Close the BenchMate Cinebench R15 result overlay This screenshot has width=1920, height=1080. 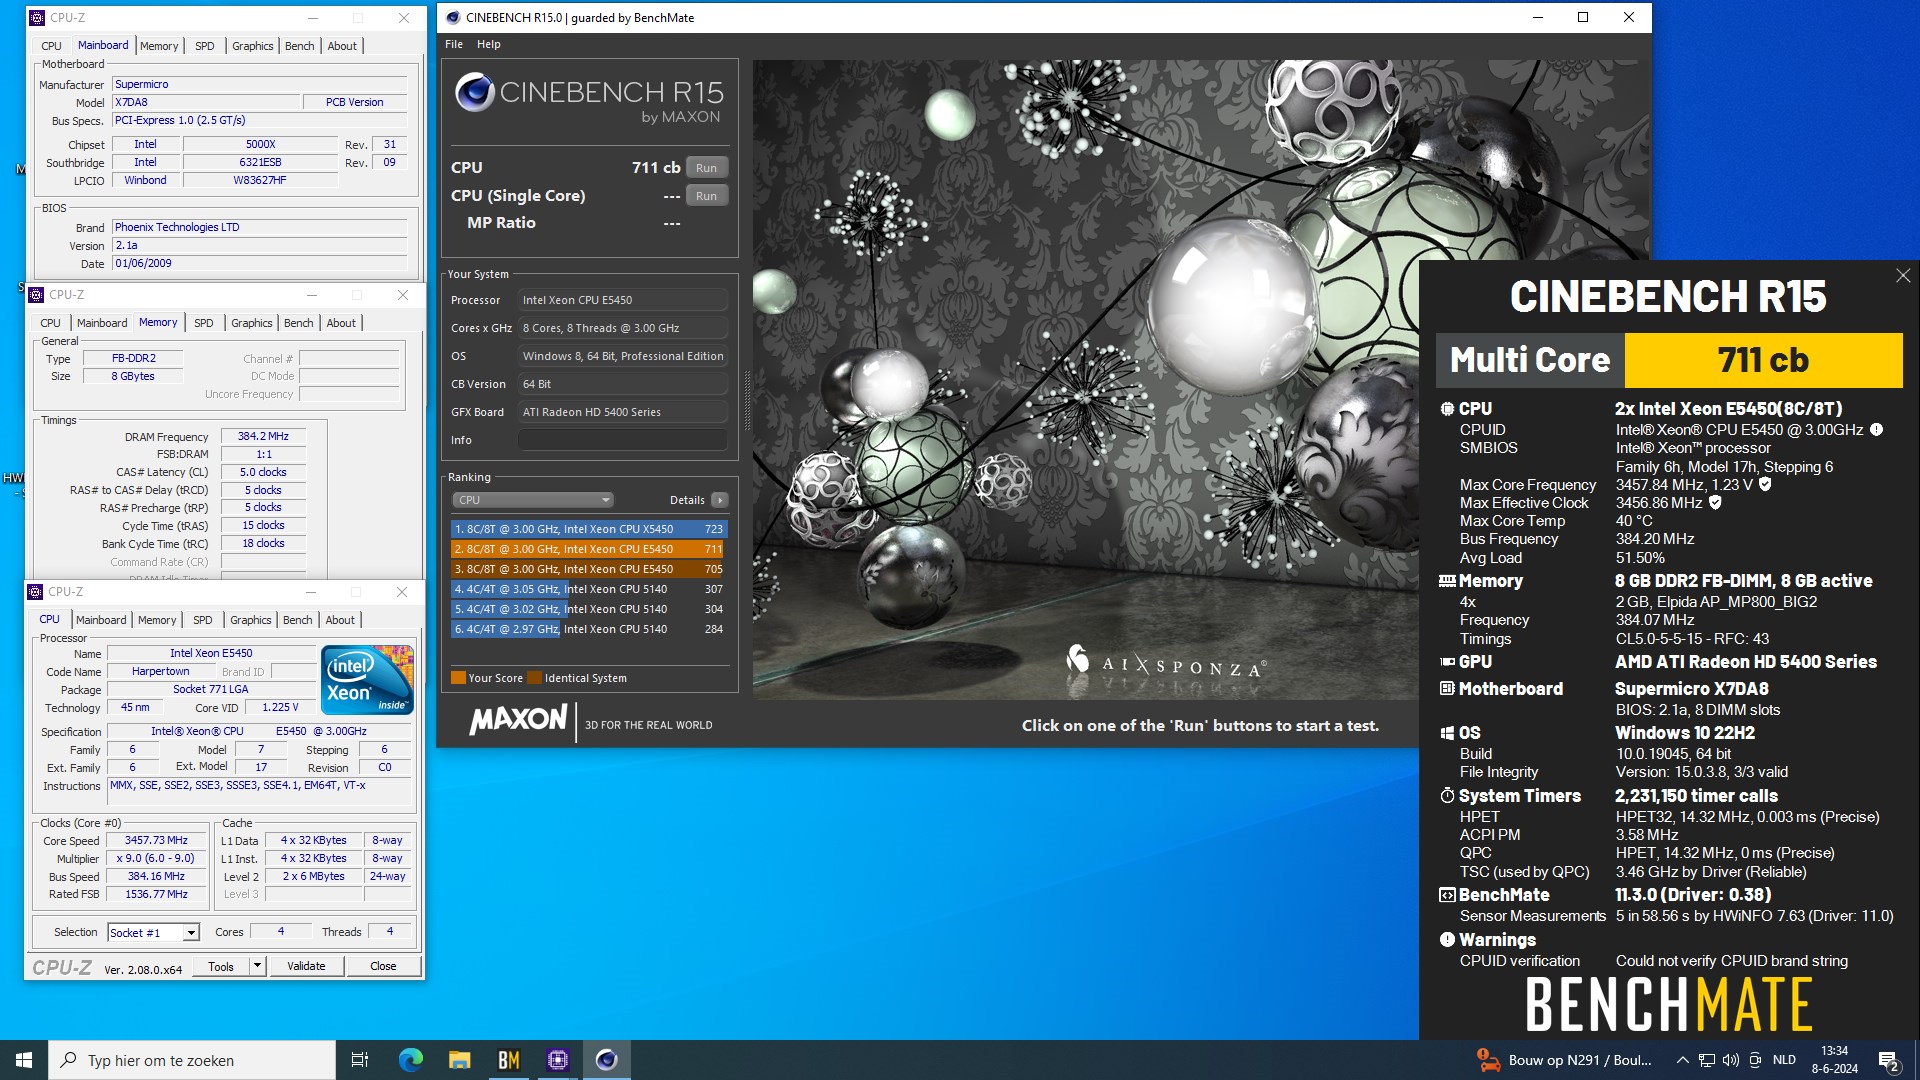(x=1903, y=276)
